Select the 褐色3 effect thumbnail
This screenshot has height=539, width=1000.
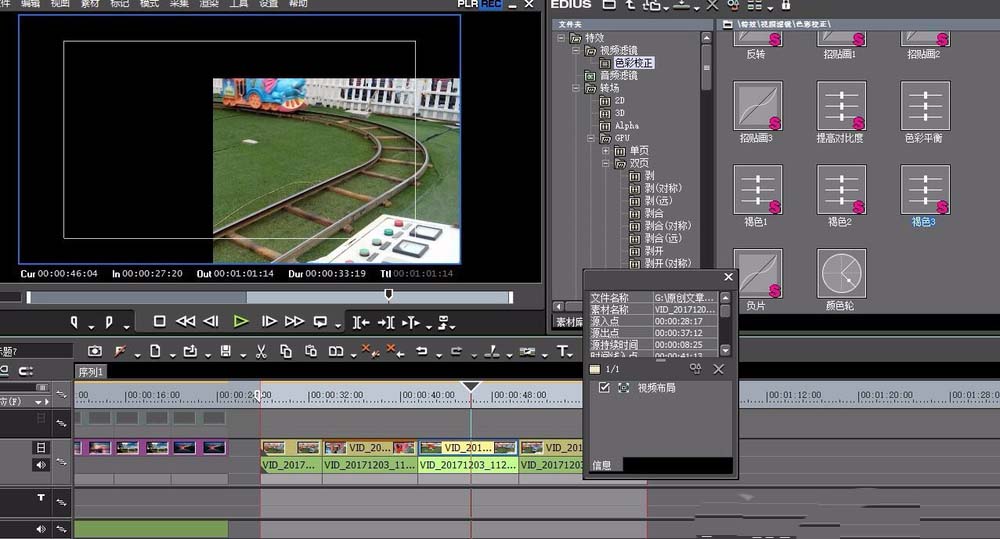click(925, 189)
